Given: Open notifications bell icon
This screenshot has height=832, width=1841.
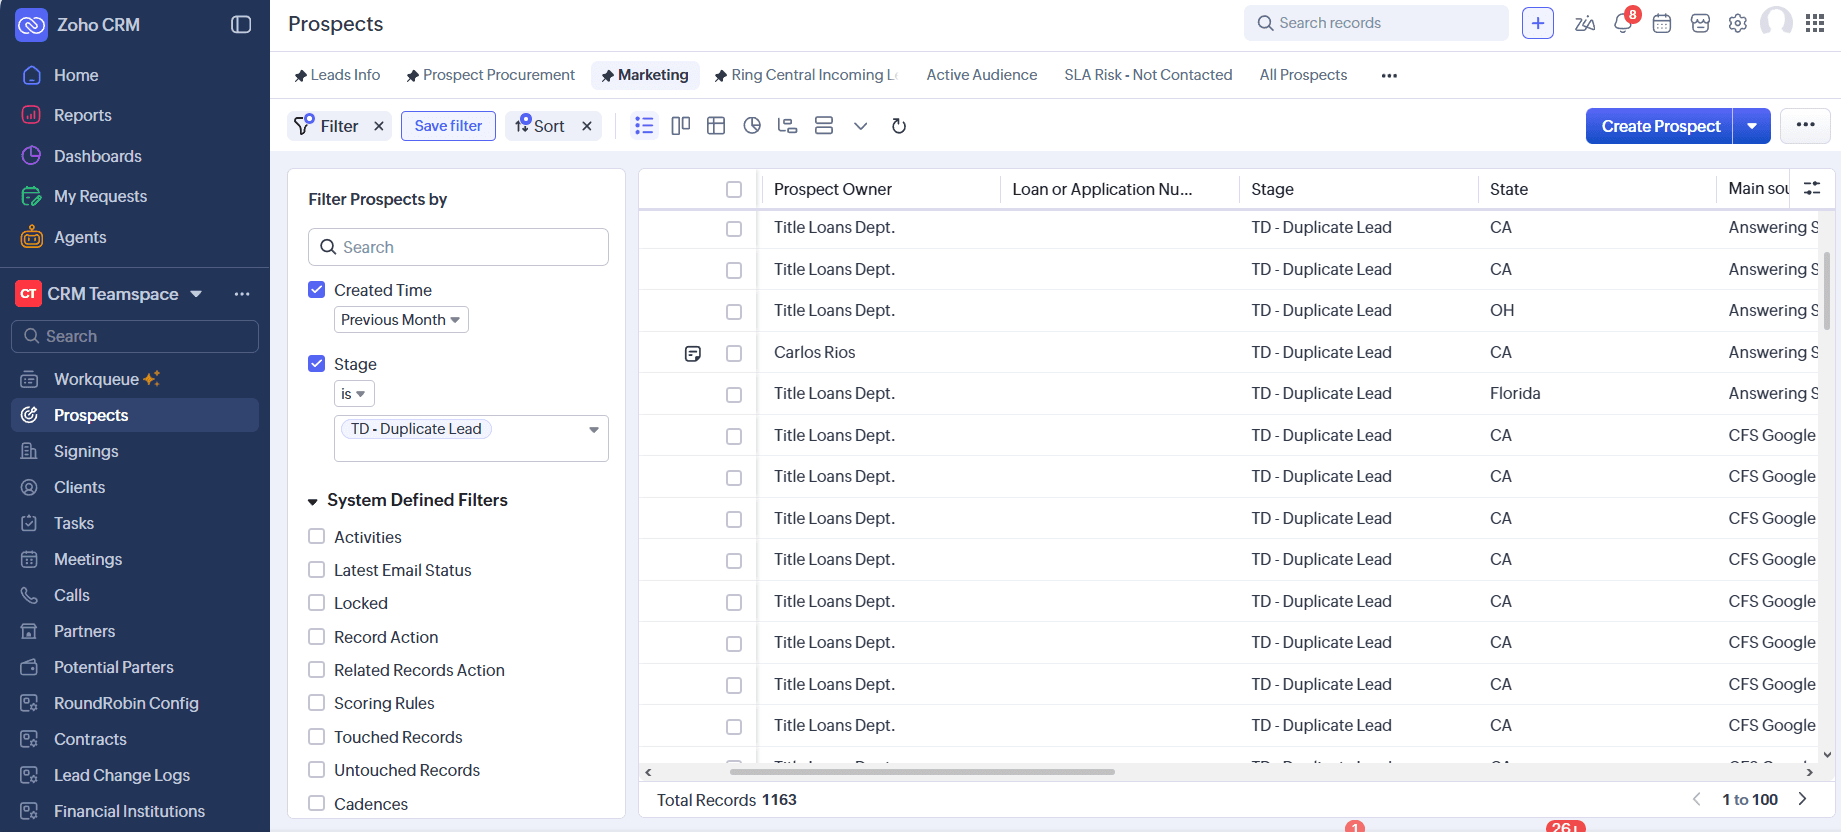Looking at the screenshot, I should [1623, 23].
